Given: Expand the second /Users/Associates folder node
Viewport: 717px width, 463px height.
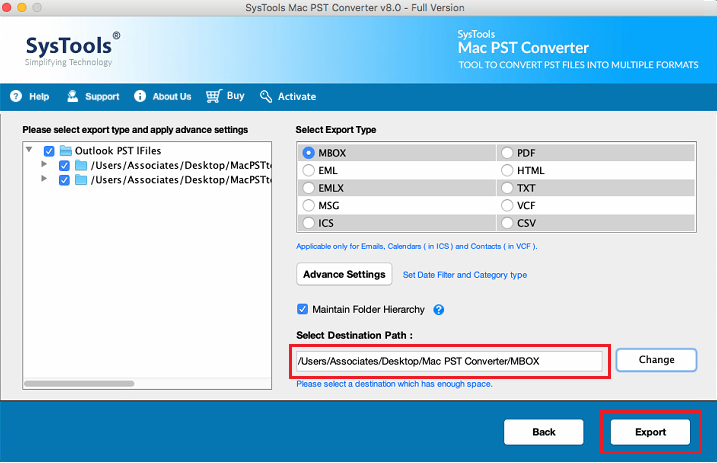Looking at the screenshot, I should pyautogui.click(x=44, y=178).
